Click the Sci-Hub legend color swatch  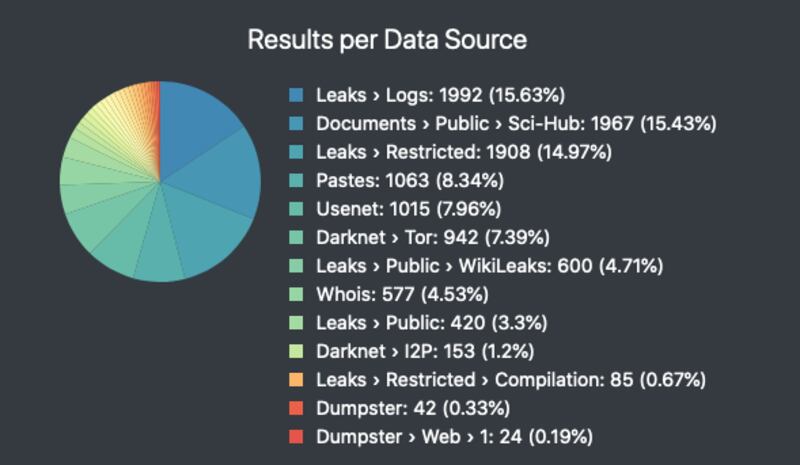click(x=296, y=124)
